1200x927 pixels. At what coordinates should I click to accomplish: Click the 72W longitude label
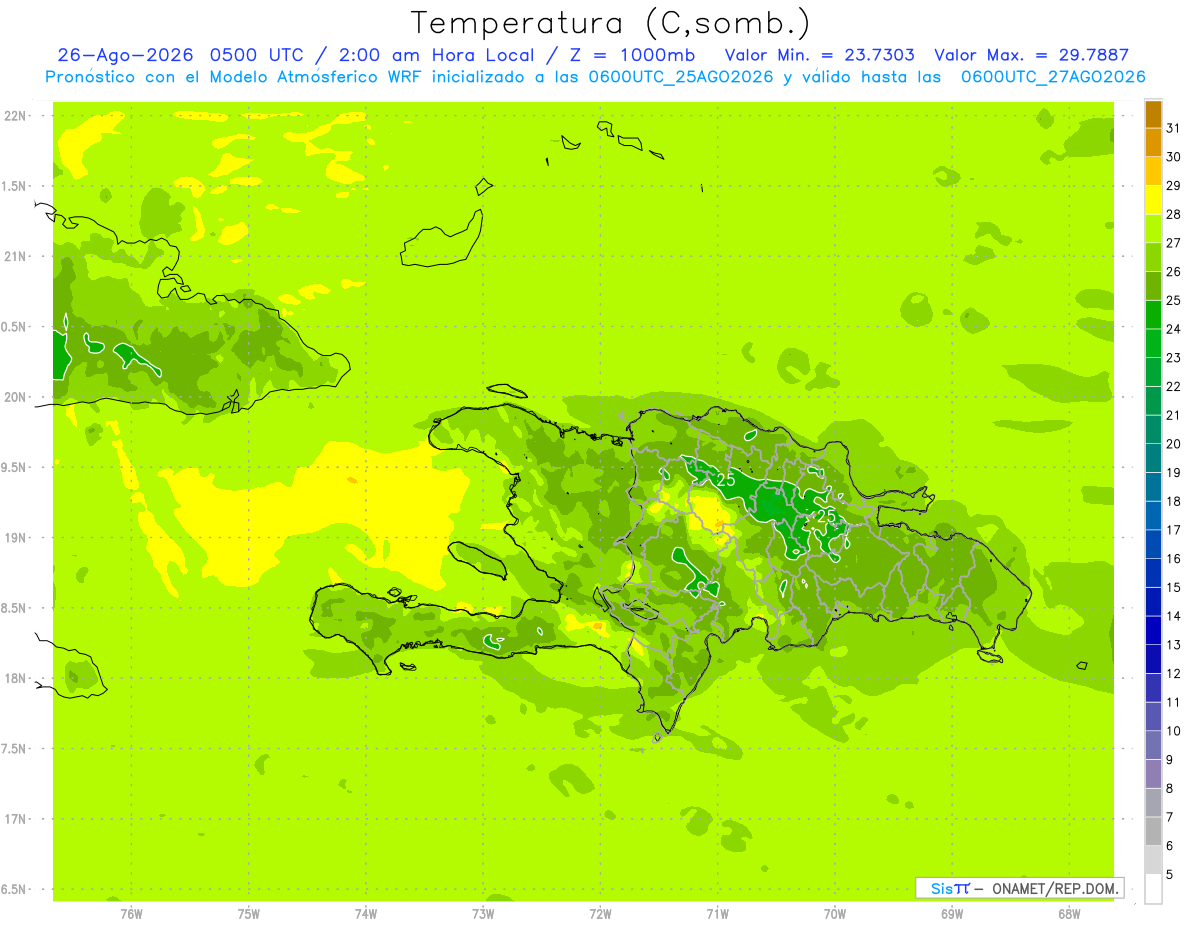[601, 913]
